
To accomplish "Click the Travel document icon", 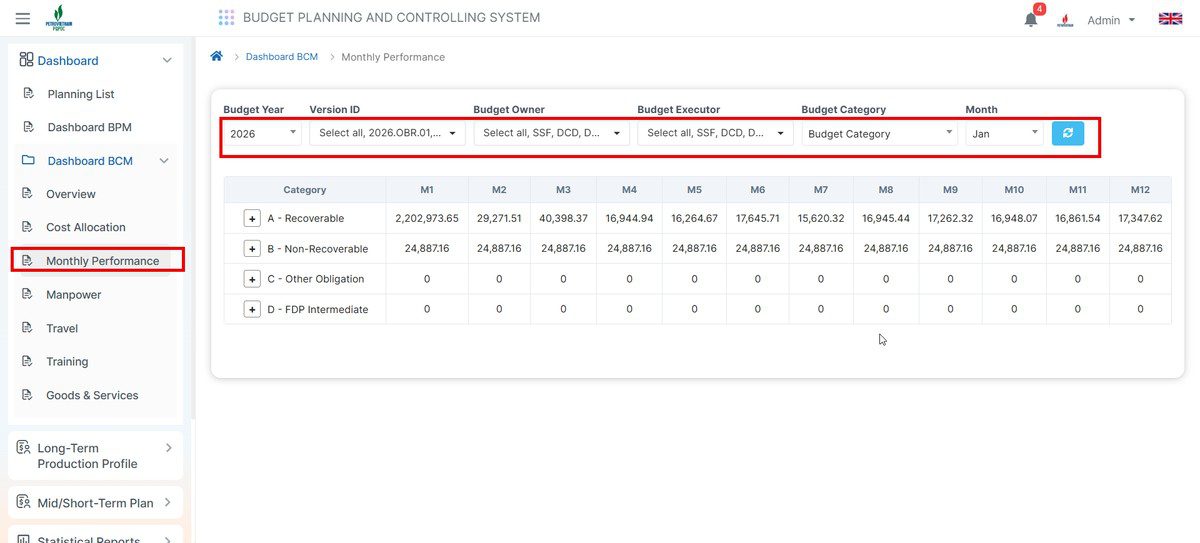I will (27, 328).
